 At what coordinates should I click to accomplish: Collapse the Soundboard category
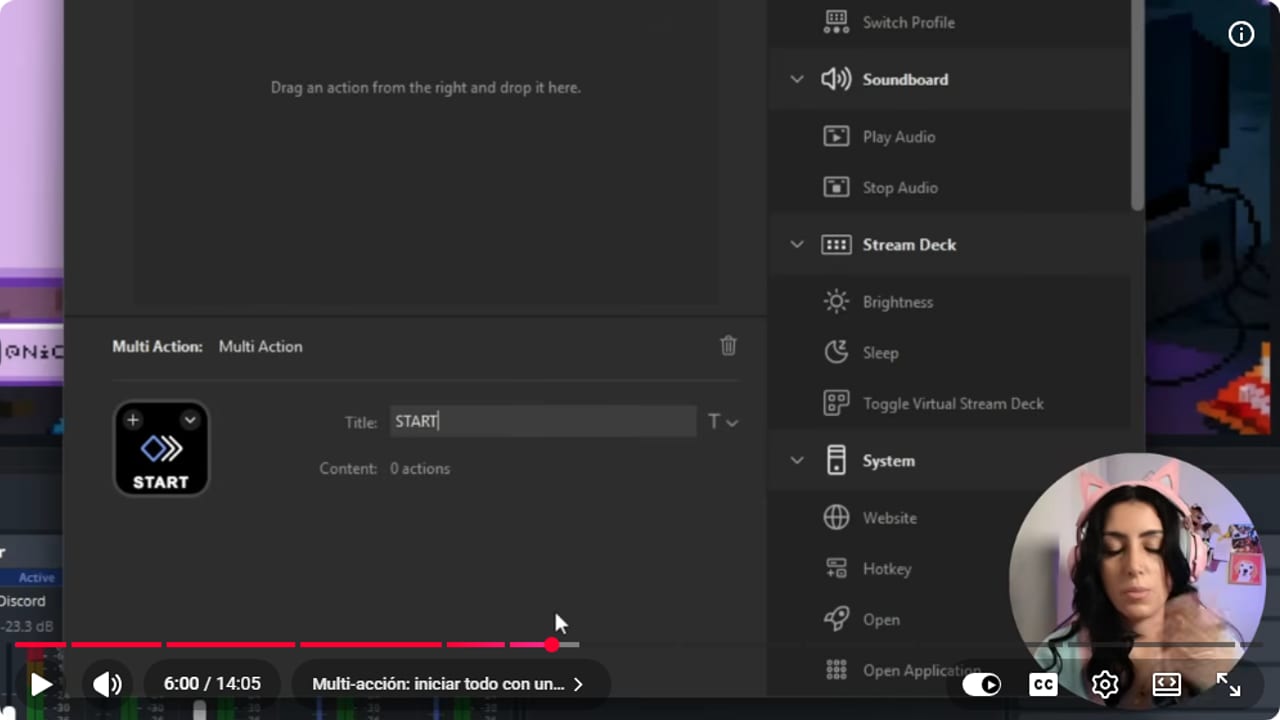click(797, 79)
